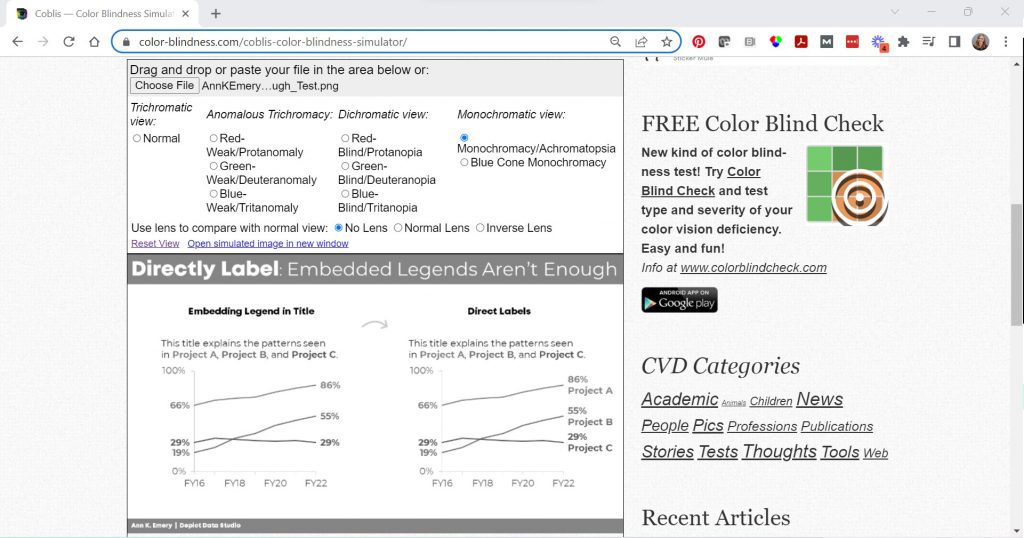The height and width of the screenshot is (538, 1024).
Task: Click the Color Blind Check target image
Action: click(x=847, y=185)
